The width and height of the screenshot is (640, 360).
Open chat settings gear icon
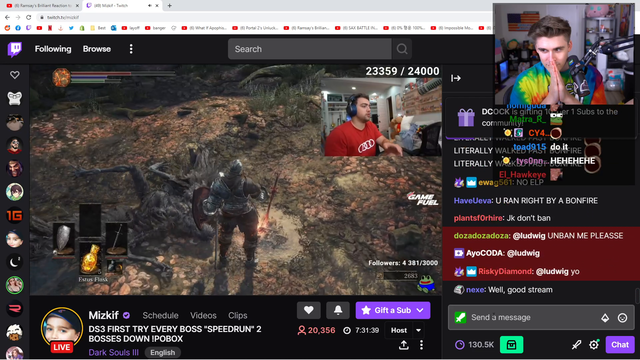coord(594,345)
